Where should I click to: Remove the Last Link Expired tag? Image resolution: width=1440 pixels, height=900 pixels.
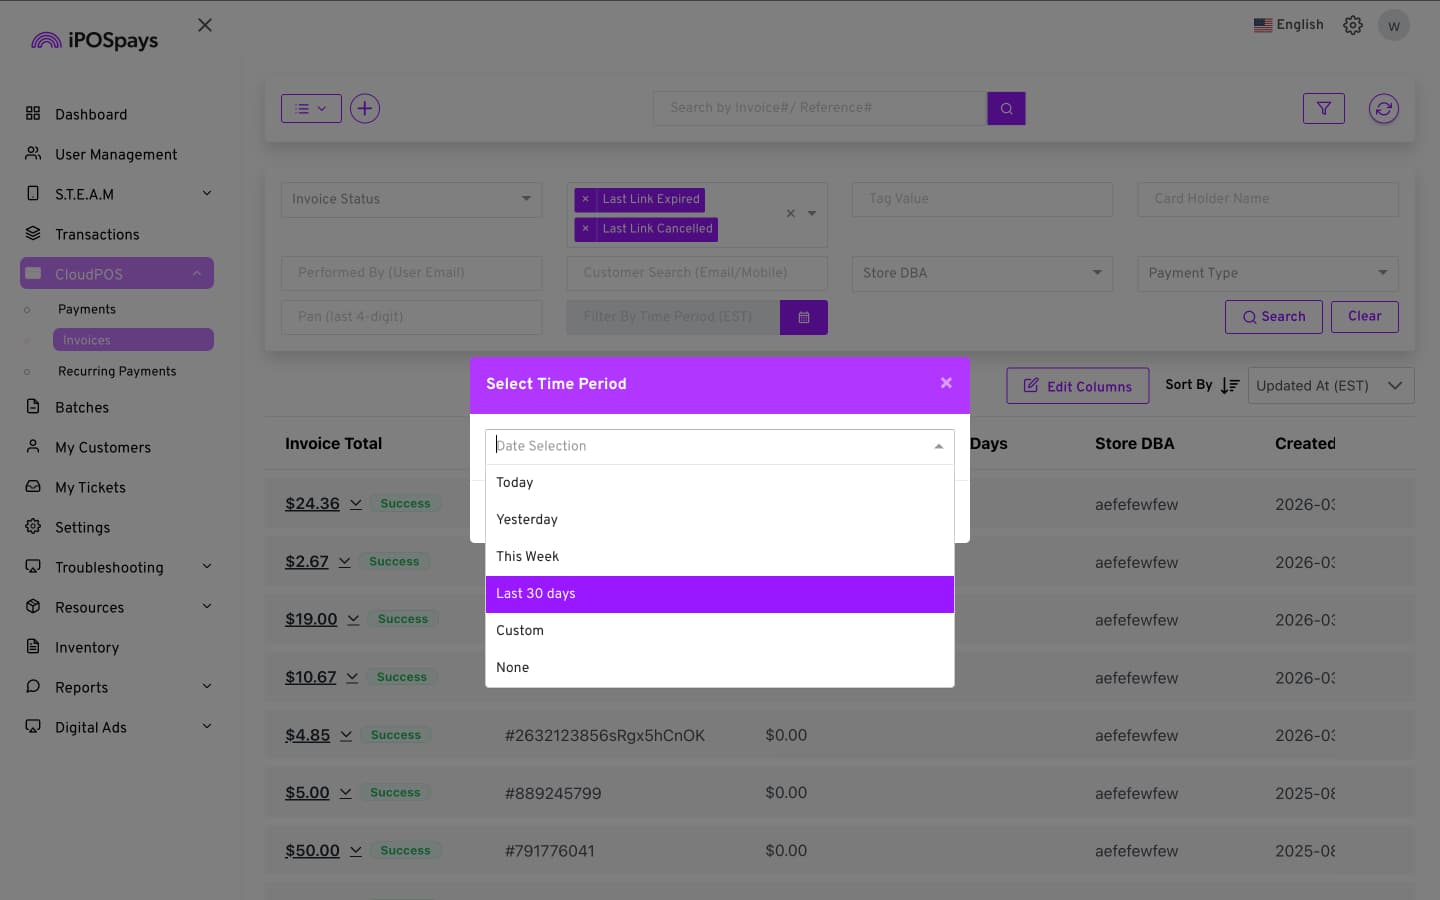[x=586, y=199]
